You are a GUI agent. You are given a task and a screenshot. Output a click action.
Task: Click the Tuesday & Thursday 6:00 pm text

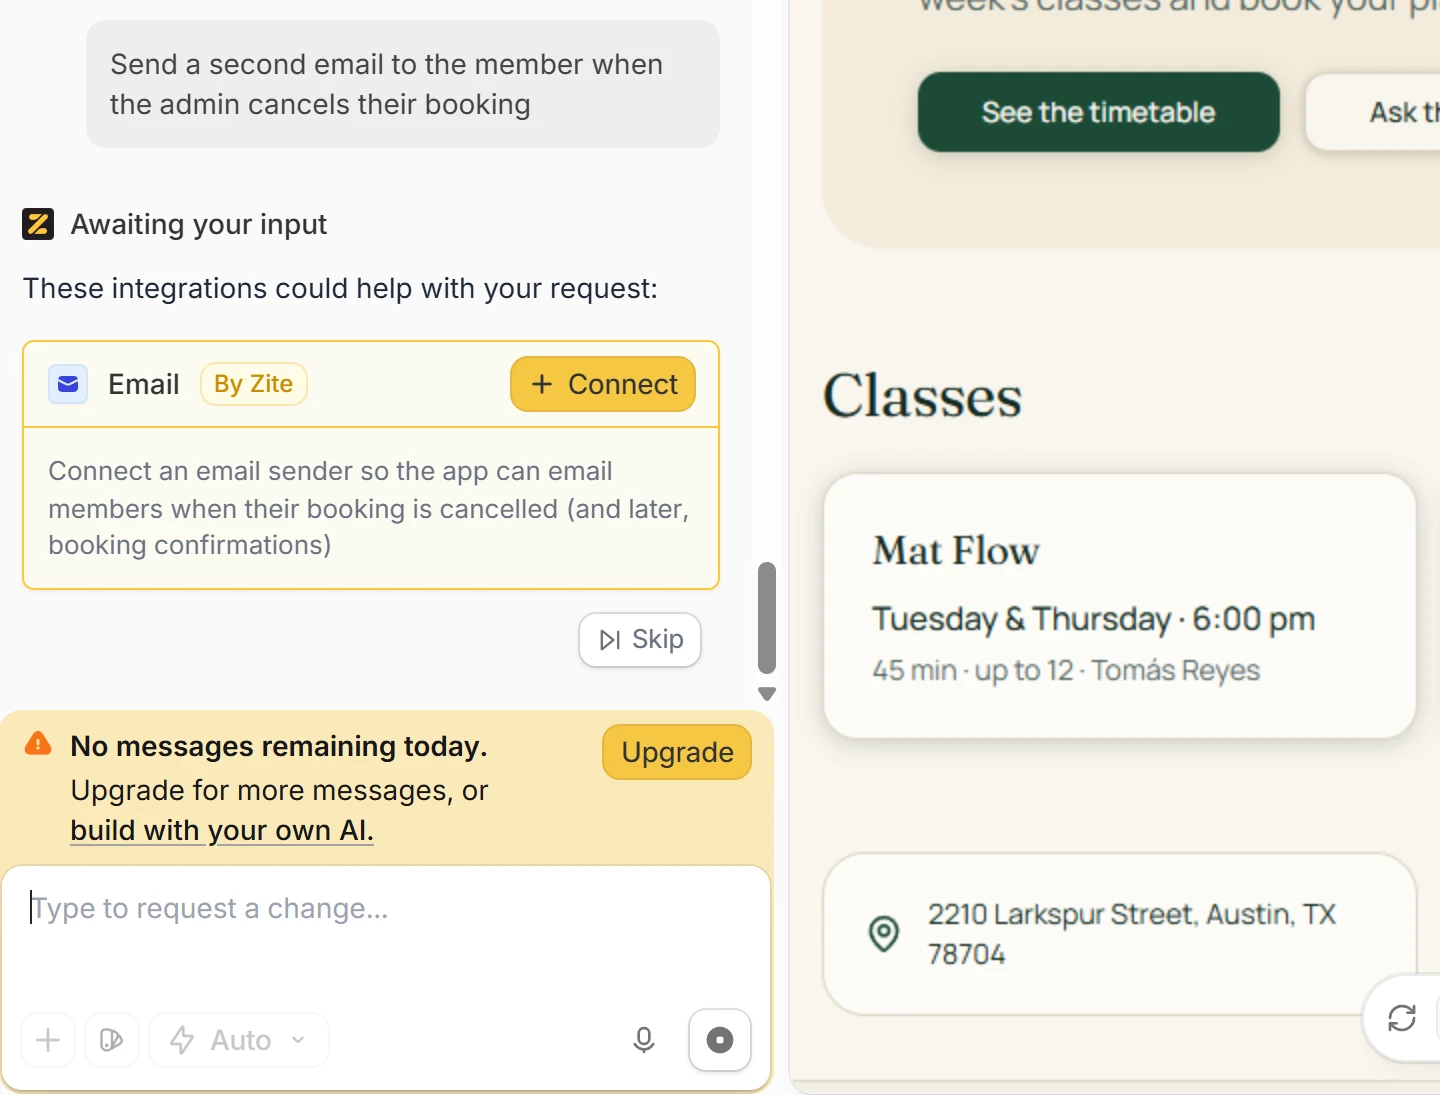[x=1093, y=619]
